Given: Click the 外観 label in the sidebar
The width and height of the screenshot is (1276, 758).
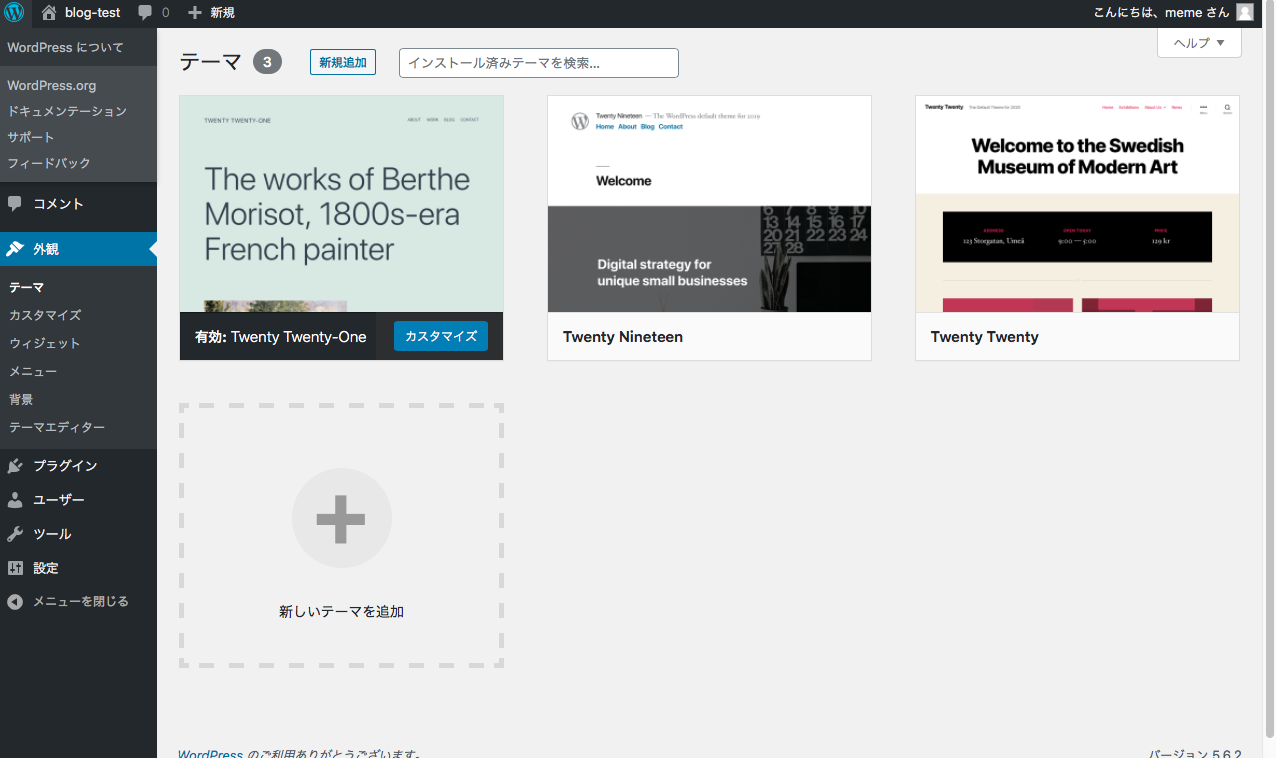Looking at the screenshot, I should [x=46, y=249].
